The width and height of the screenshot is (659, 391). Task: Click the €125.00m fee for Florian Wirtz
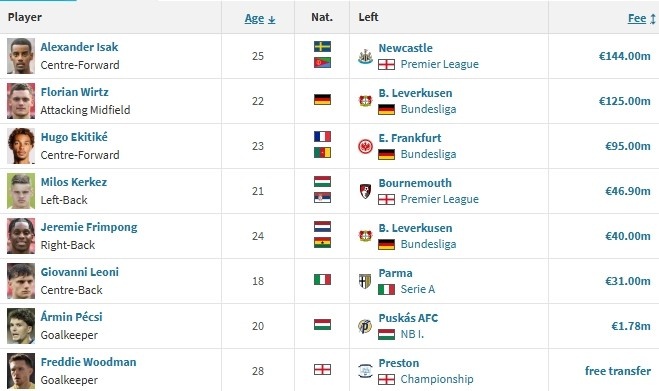(625, 101)
